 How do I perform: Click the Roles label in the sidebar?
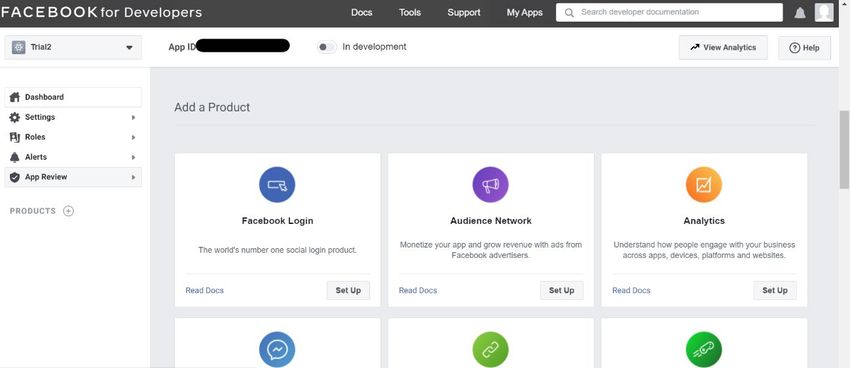pos(35,137)
